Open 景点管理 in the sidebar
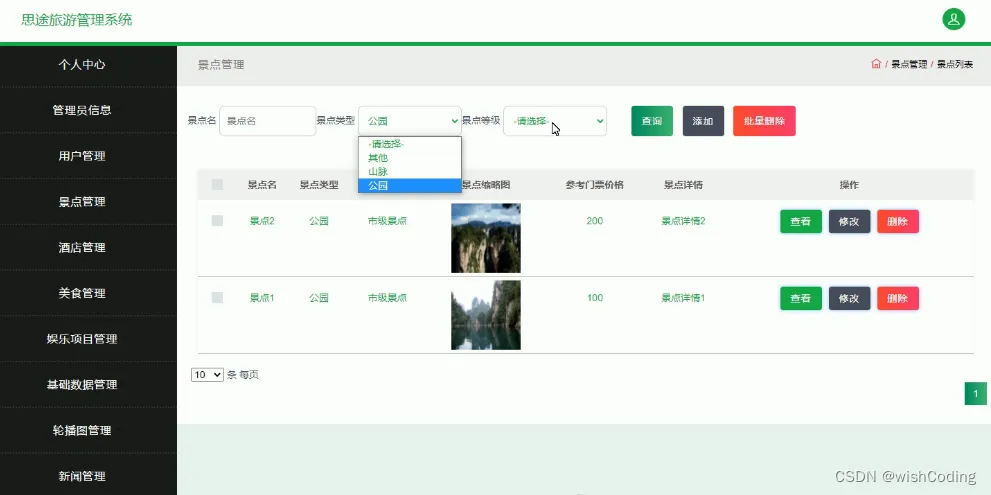 (82, 202)
